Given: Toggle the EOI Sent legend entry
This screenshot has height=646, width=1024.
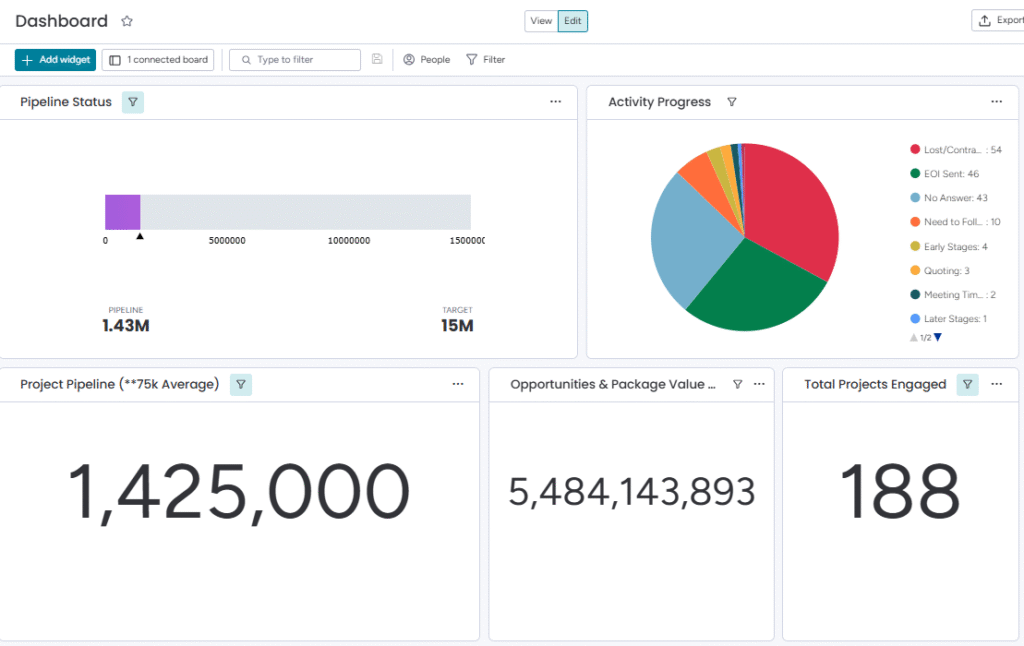Looking at the screenshot, I should coord(950,174).
